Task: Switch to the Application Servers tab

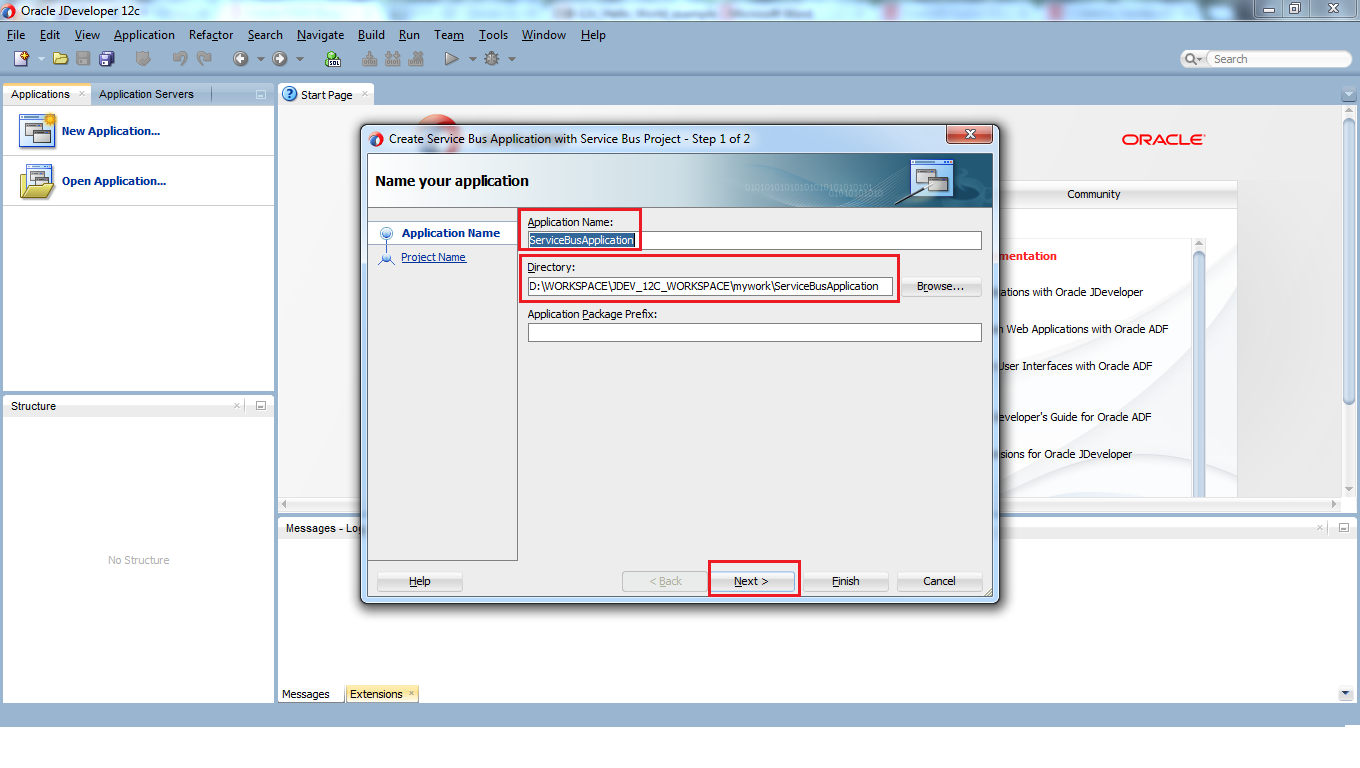Action: pos(146,94)
